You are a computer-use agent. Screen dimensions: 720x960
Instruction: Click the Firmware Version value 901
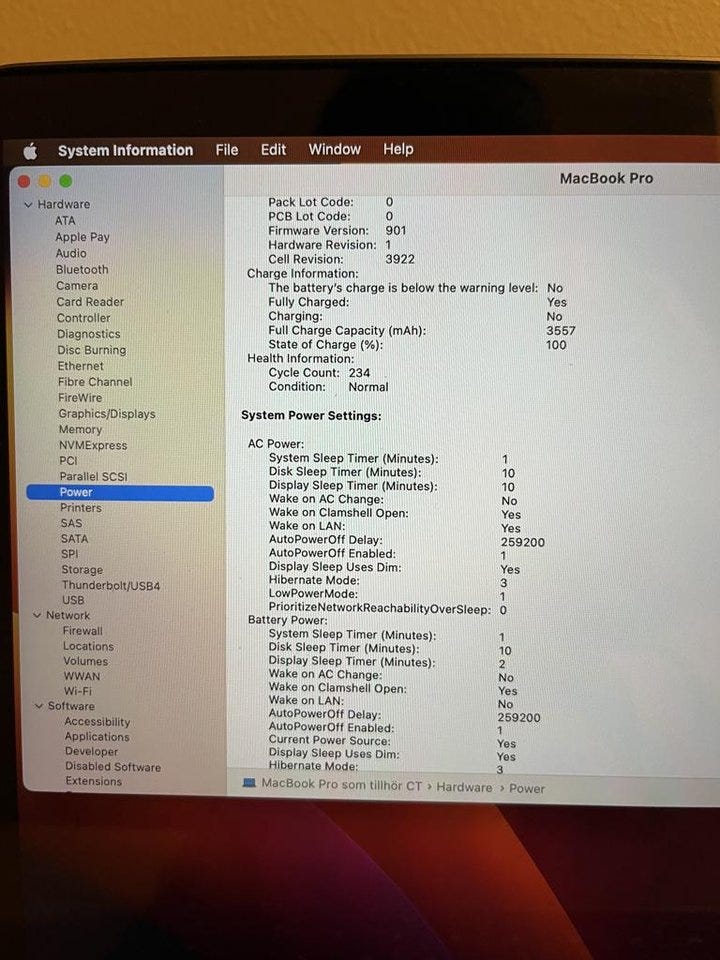click(x=396, y=231)
